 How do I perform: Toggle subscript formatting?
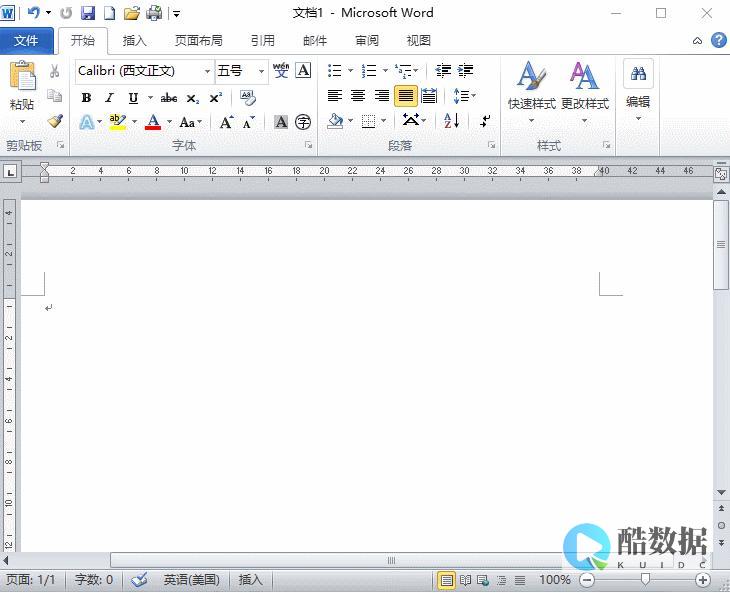click(192, 98)
